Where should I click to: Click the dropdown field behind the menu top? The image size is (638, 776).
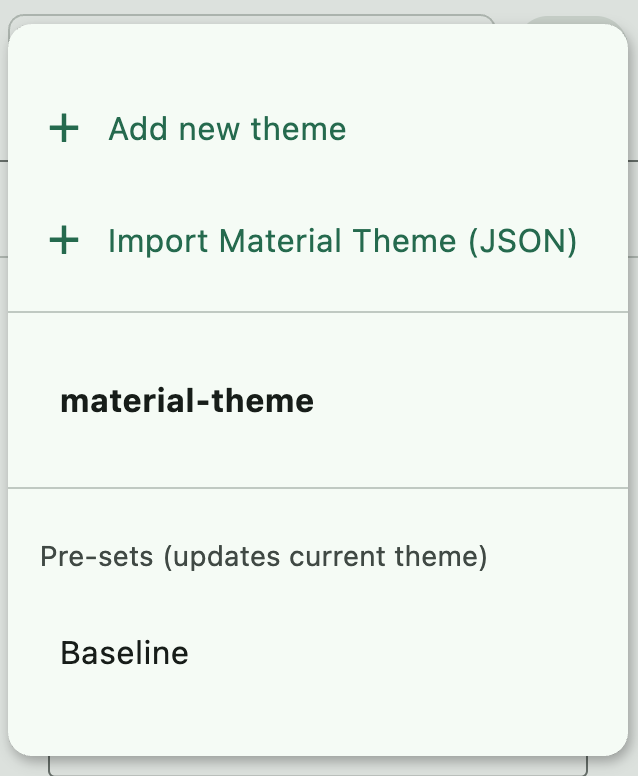pos(250,18)
